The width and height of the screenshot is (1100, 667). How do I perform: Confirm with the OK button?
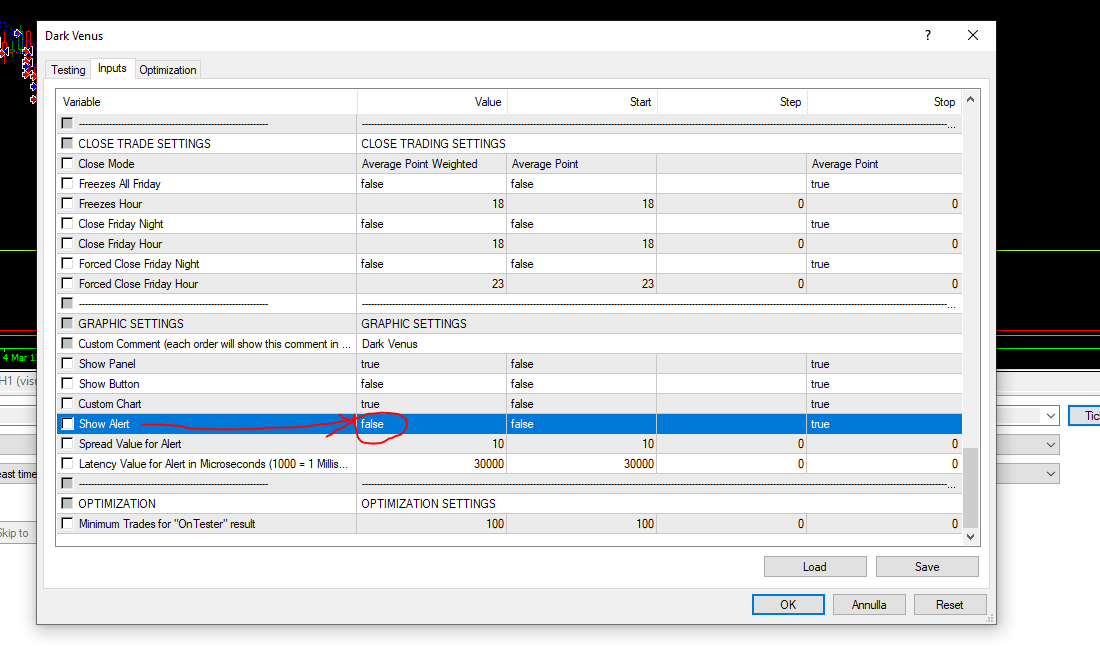(788, 605)
